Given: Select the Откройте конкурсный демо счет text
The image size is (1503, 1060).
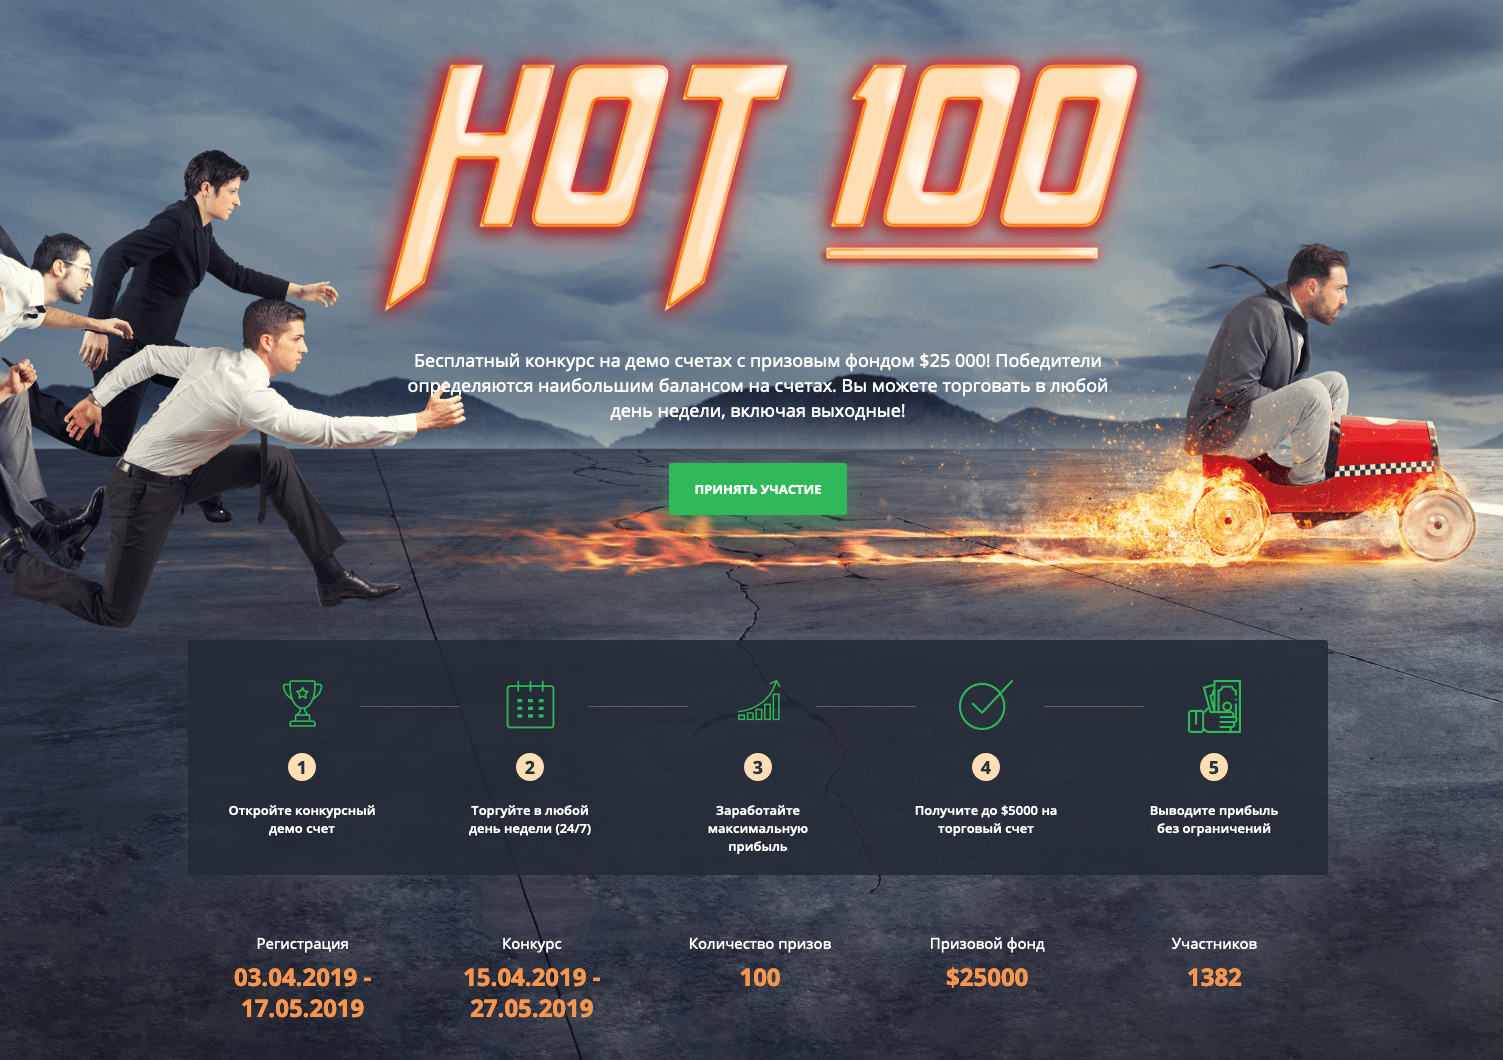Looking at the screenshot, I should (x=302, y=819).
